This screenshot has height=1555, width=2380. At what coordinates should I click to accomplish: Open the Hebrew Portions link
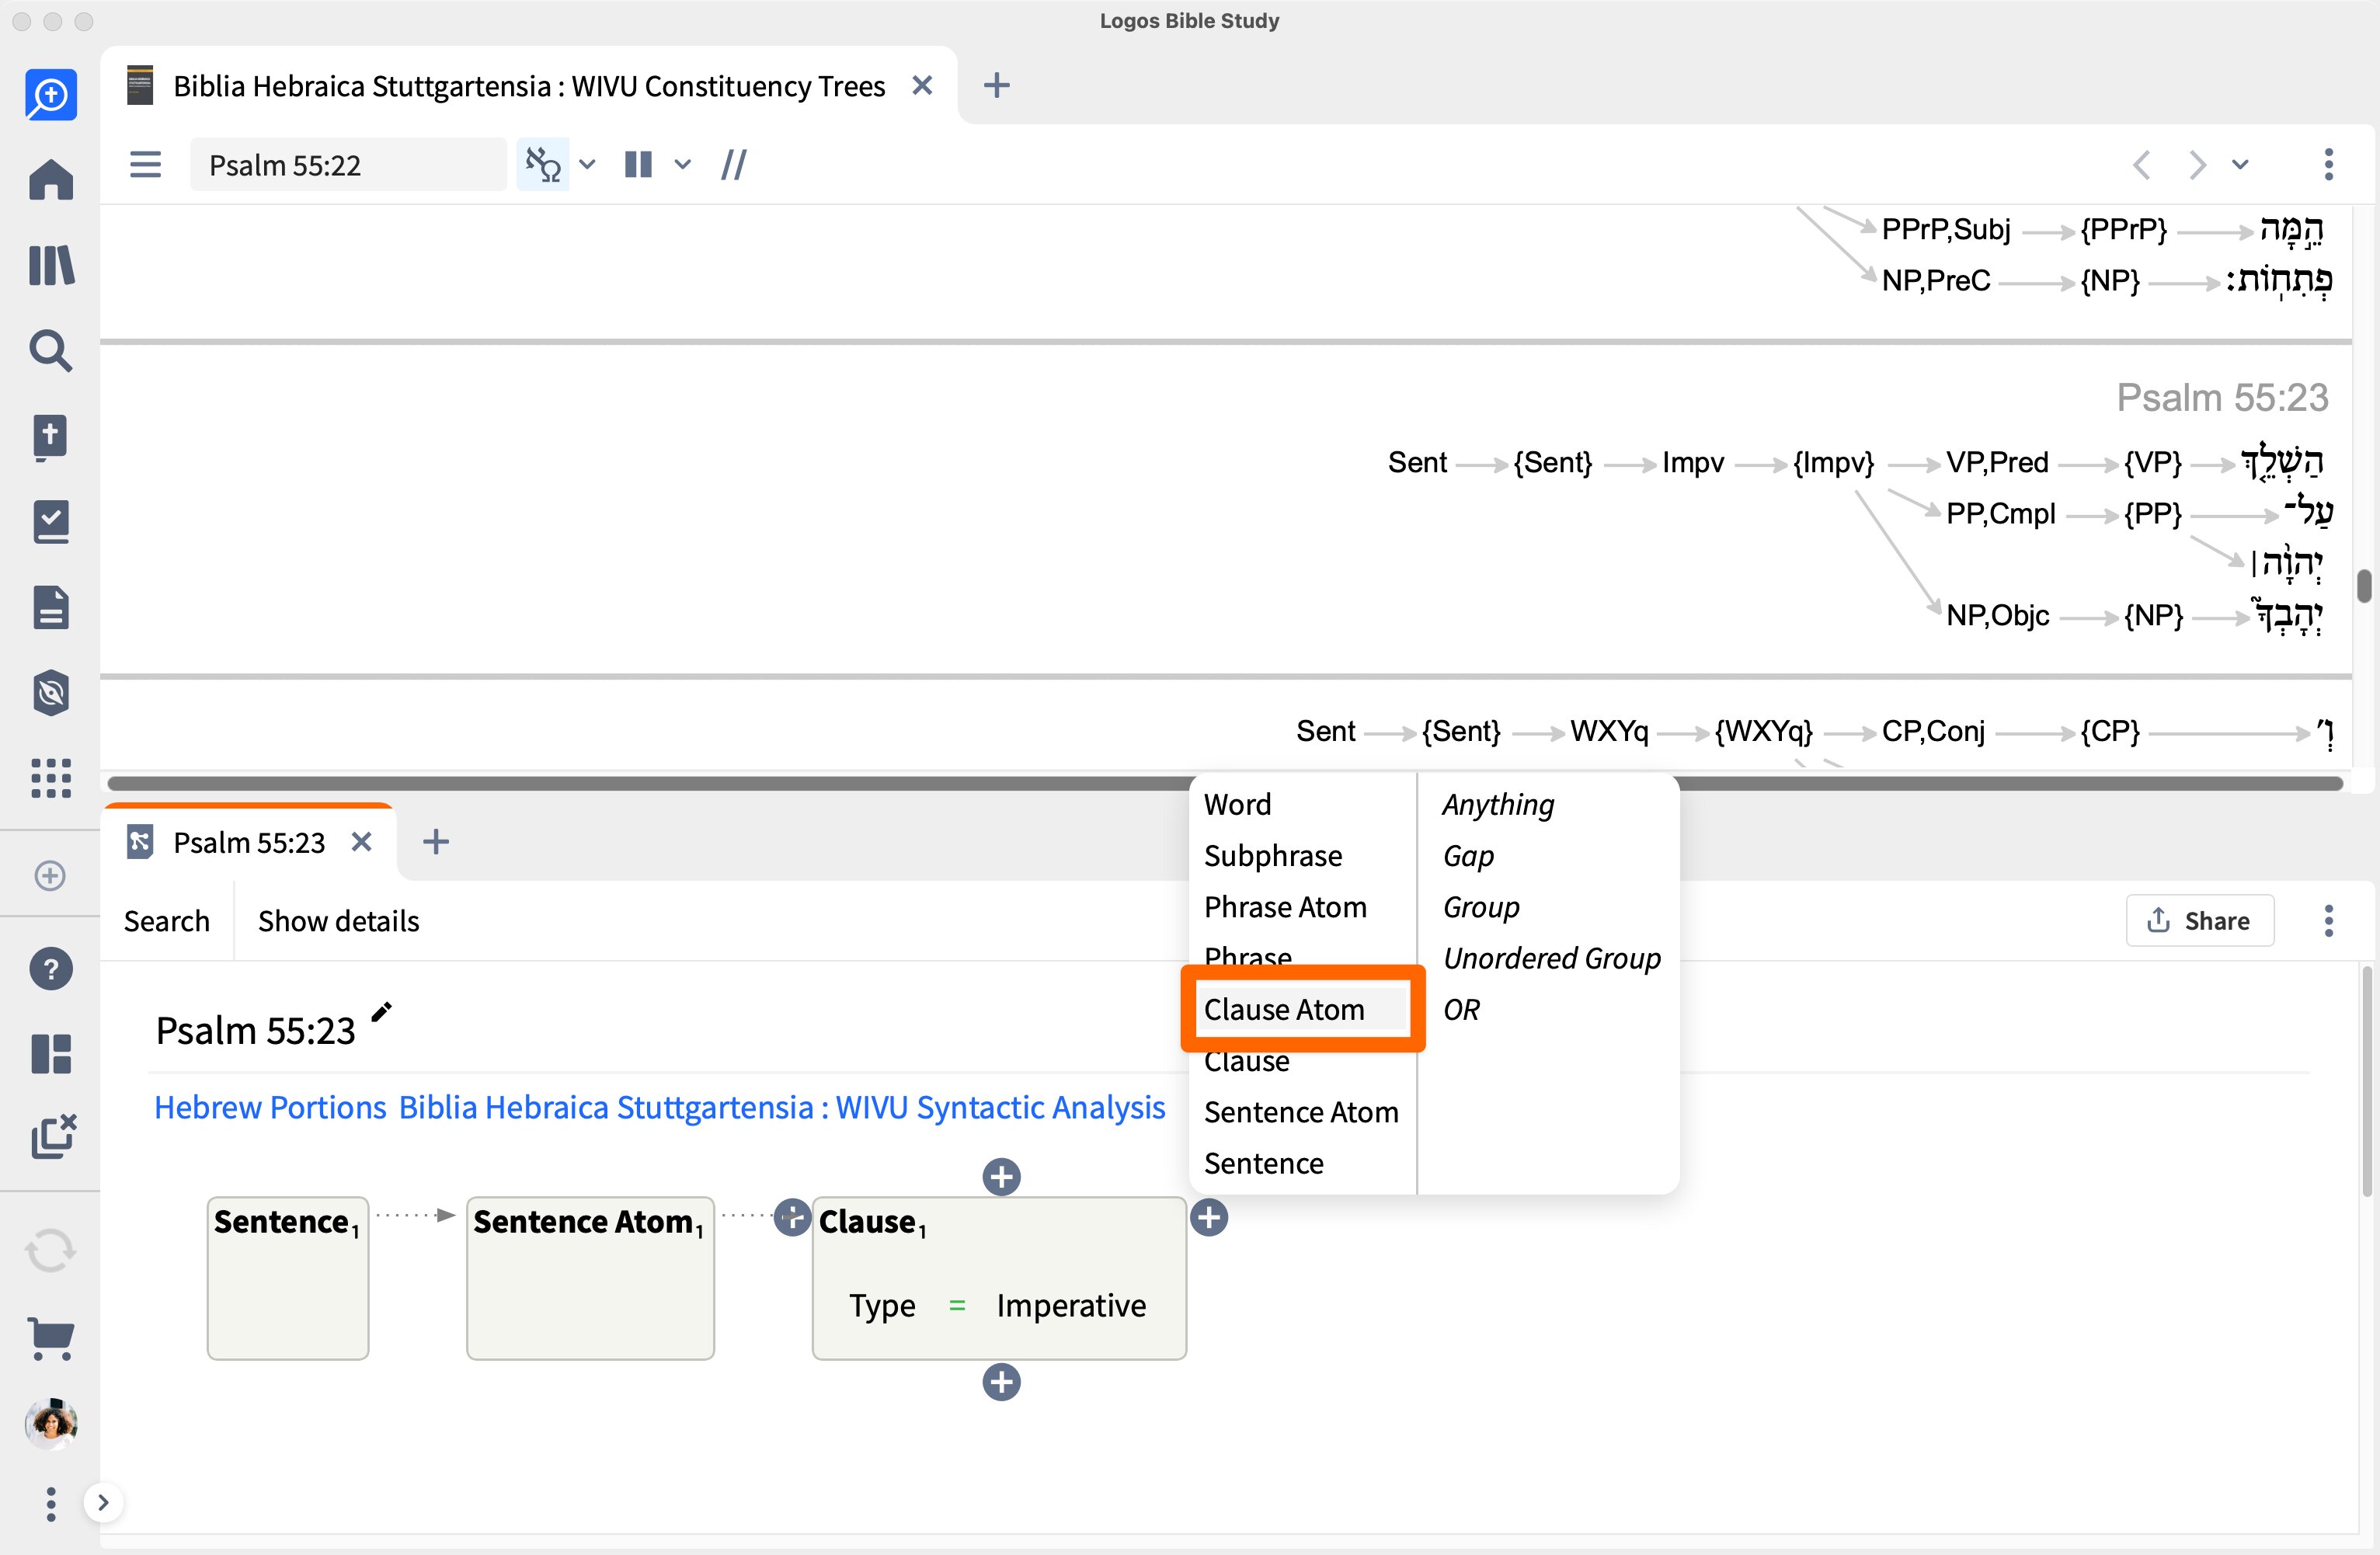point(270,1107)
